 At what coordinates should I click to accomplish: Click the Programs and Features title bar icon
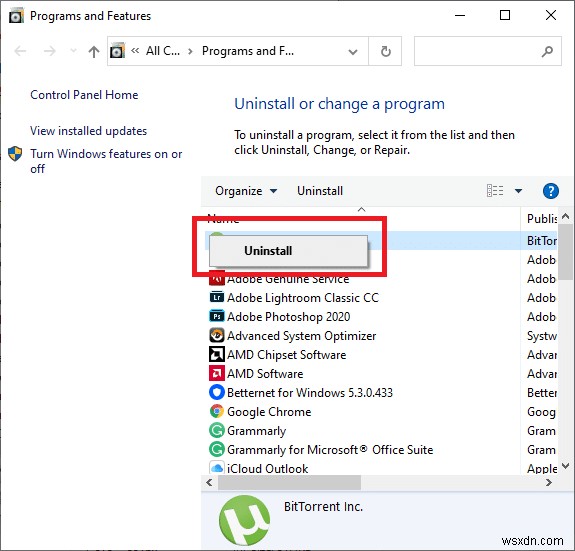pos(16,16)
